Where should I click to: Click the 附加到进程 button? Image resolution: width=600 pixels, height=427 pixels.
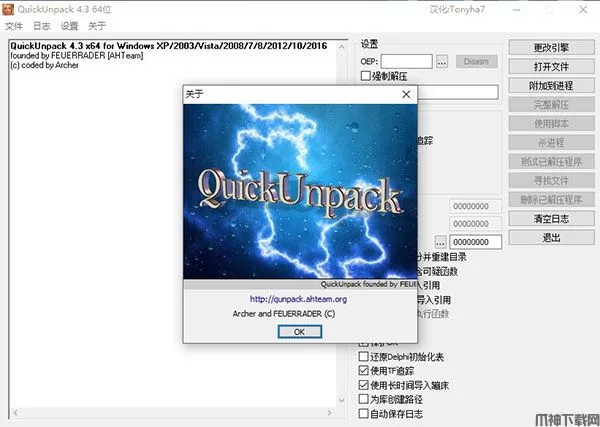point(551,85)
